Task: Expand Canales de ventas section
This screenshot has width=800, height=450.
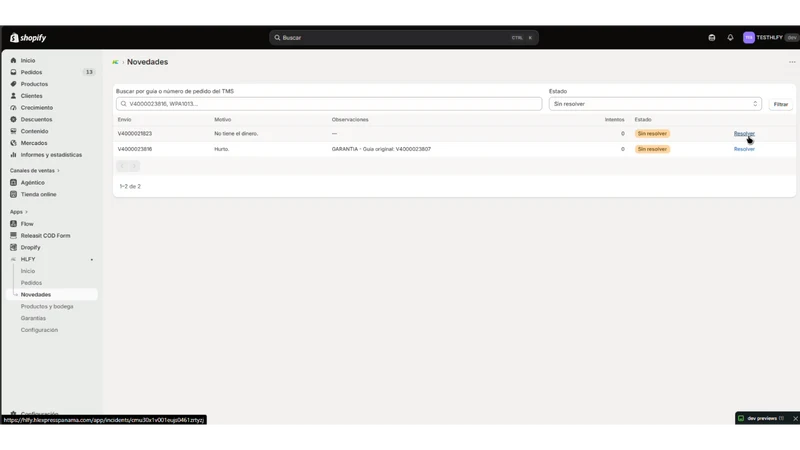Action: [x=35, y=170]
